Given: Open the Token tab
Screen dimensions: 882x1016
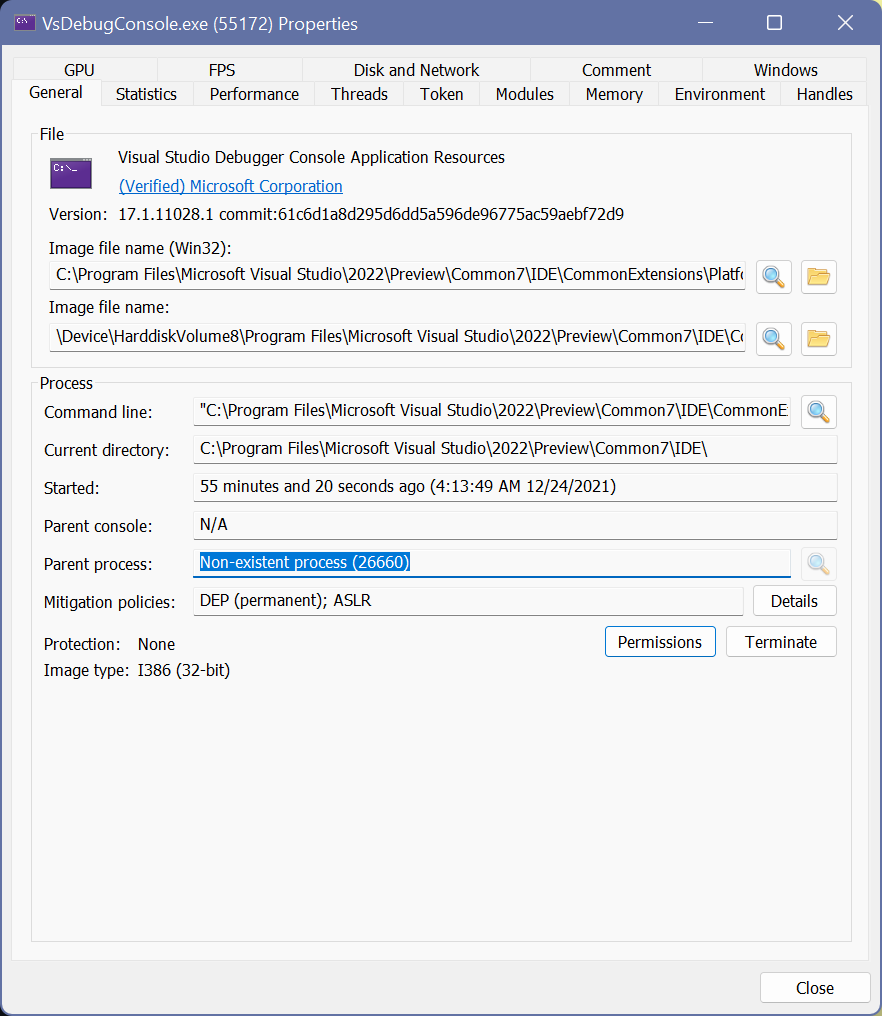Looking at the screenshot, I should pos(441,95).
